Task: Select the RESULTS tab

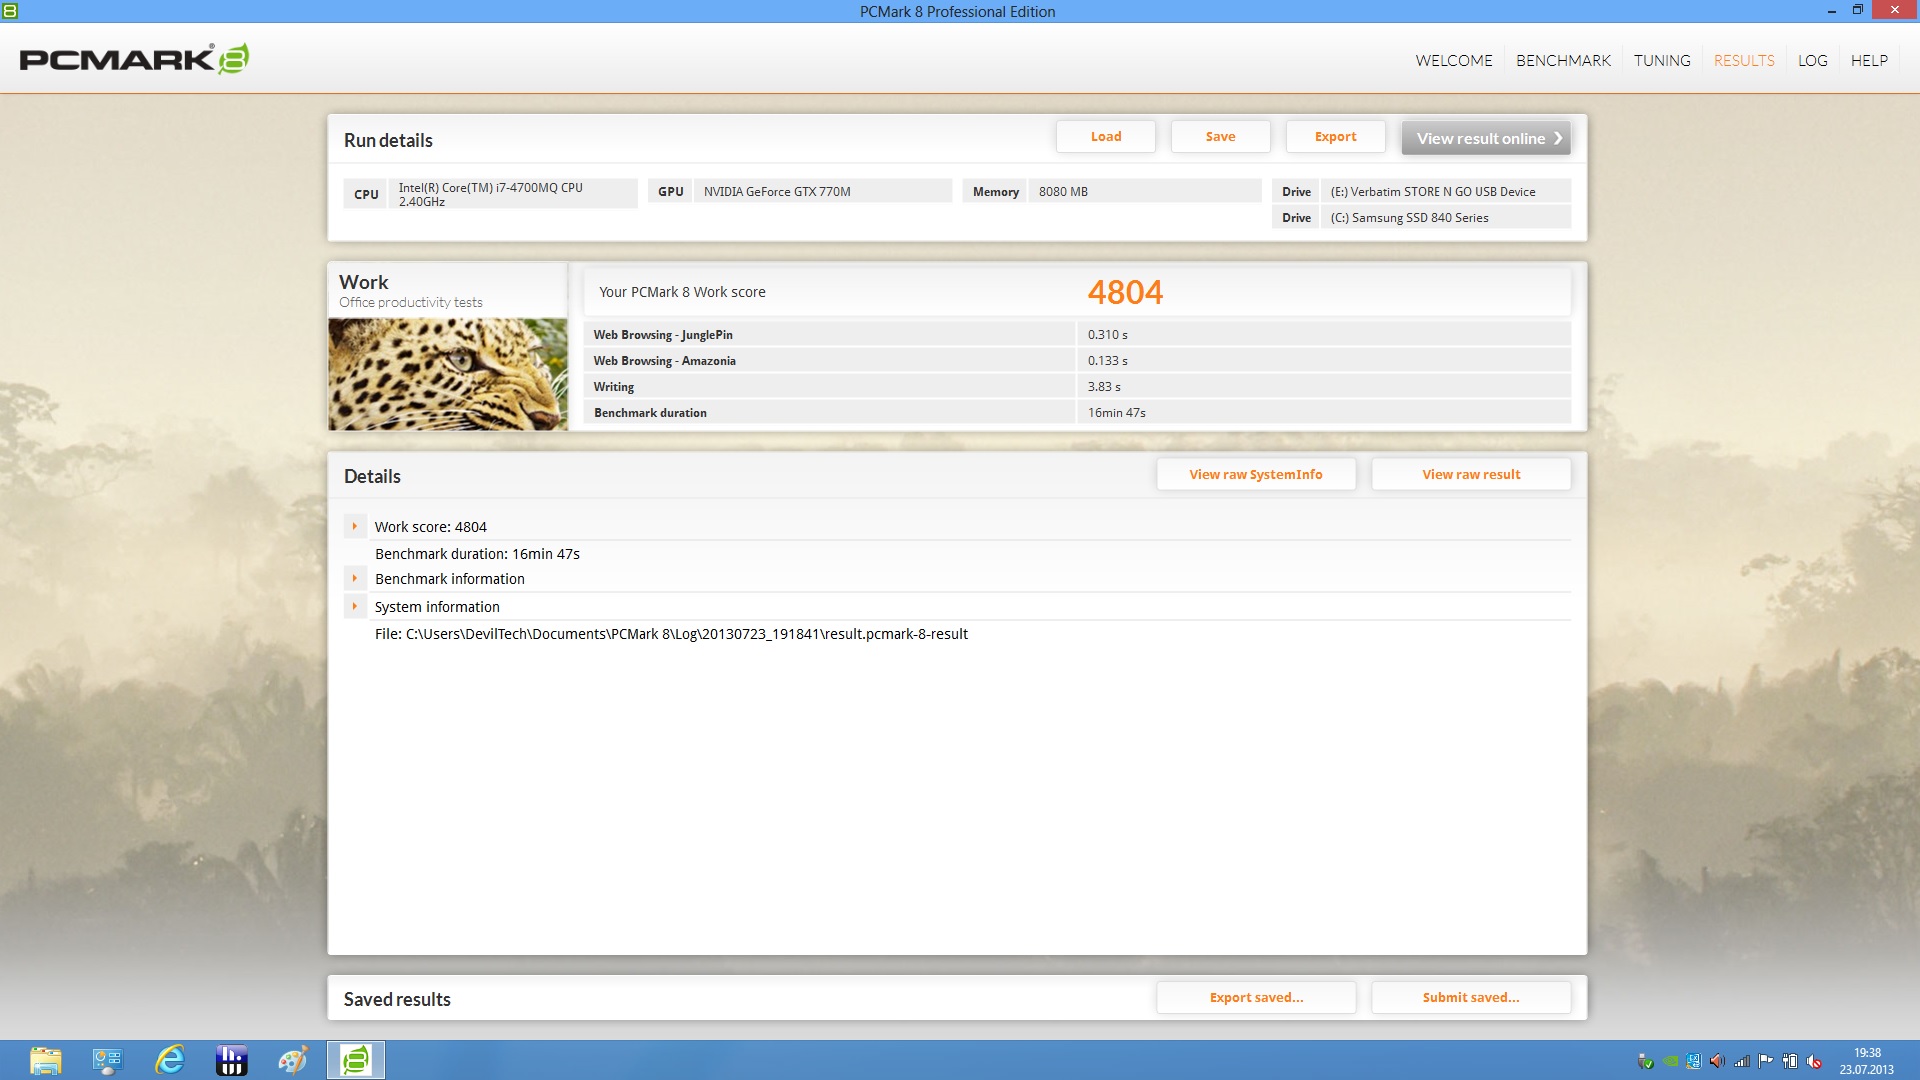Action: click(1744, 60)
